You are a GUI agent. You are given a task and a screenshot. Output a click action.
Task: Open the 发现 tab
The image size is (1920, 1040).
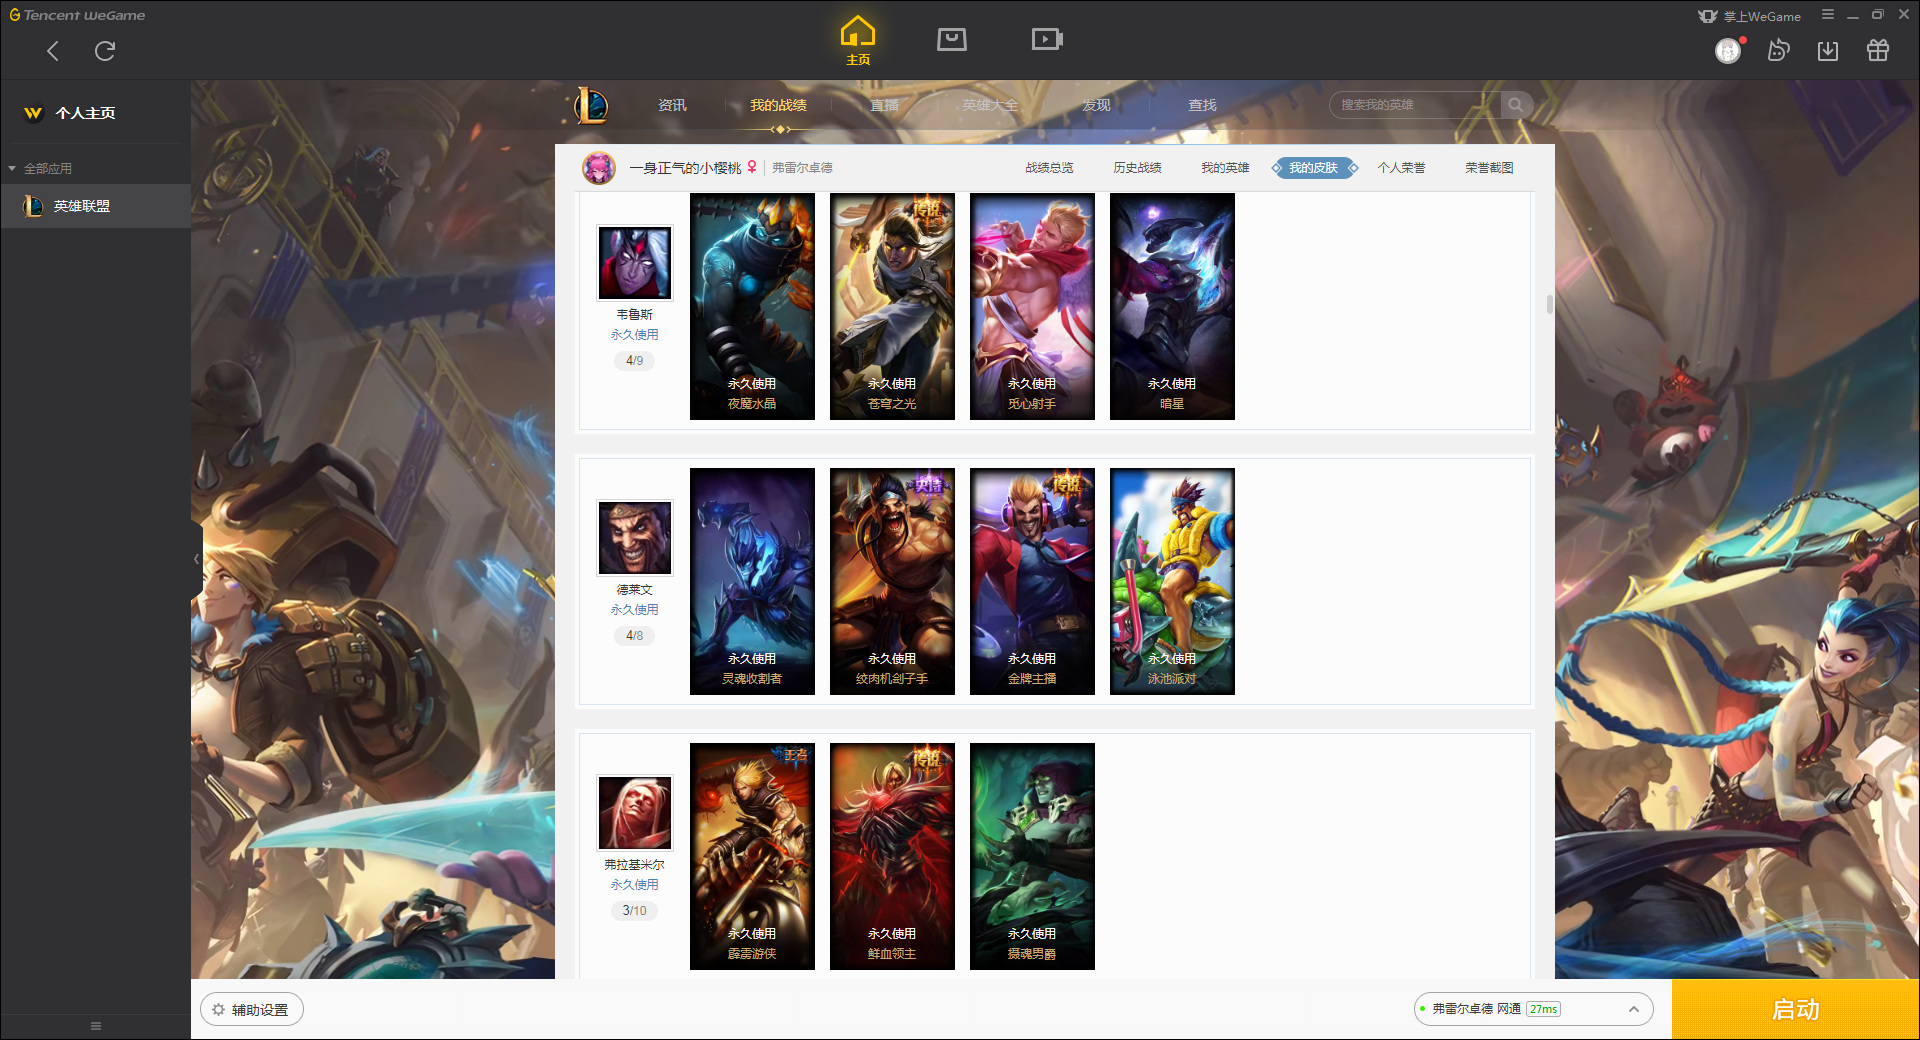coord(1096,105)
